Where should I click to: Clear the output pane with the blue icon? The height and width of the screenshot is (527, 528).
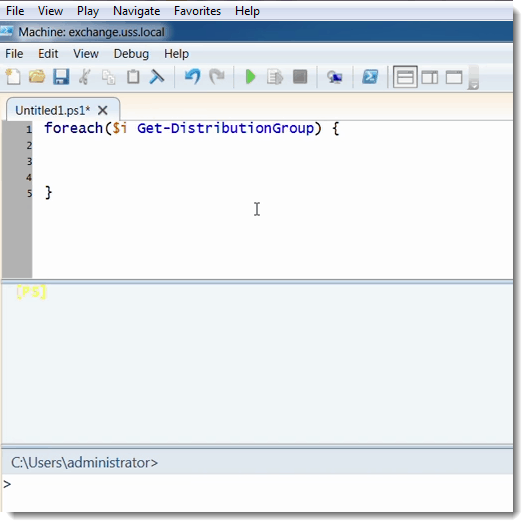157,77
